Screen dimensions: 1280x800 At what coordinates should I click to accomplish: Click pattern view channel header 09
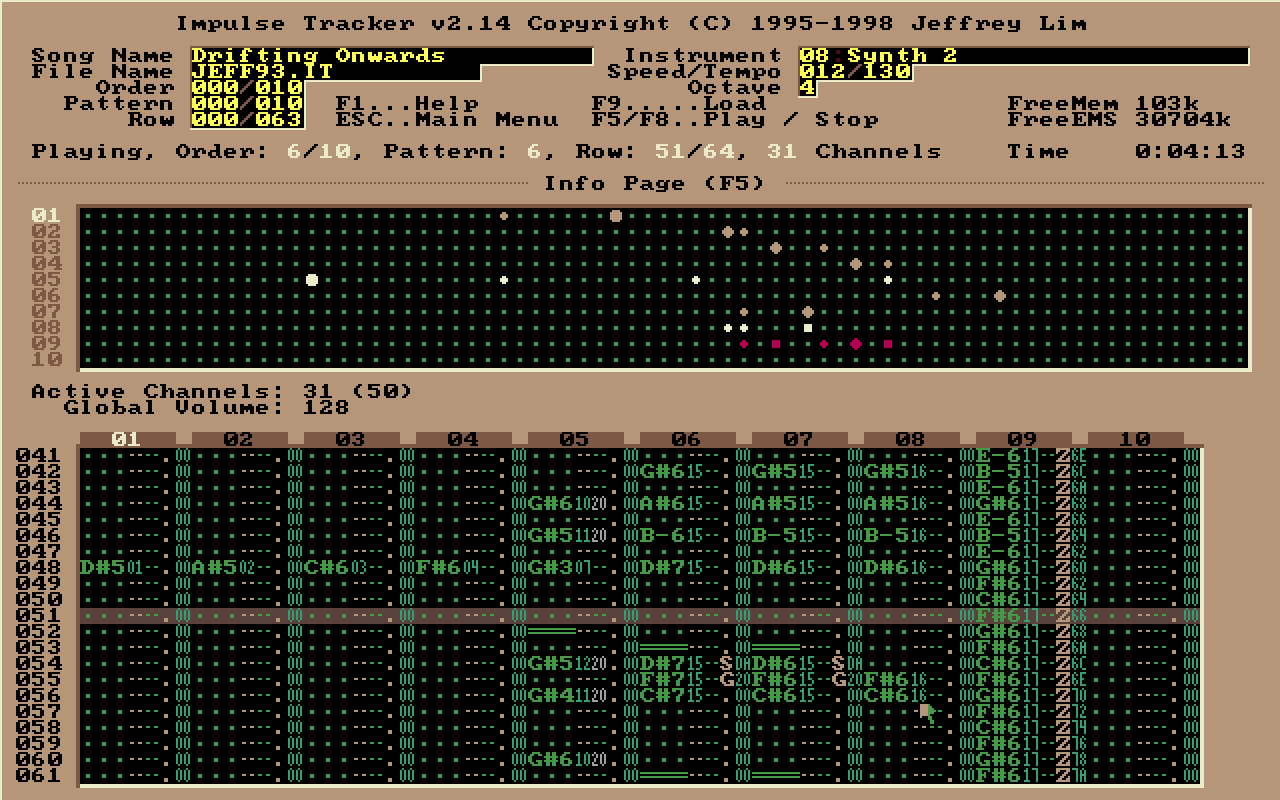click(x=1023, y=439)
